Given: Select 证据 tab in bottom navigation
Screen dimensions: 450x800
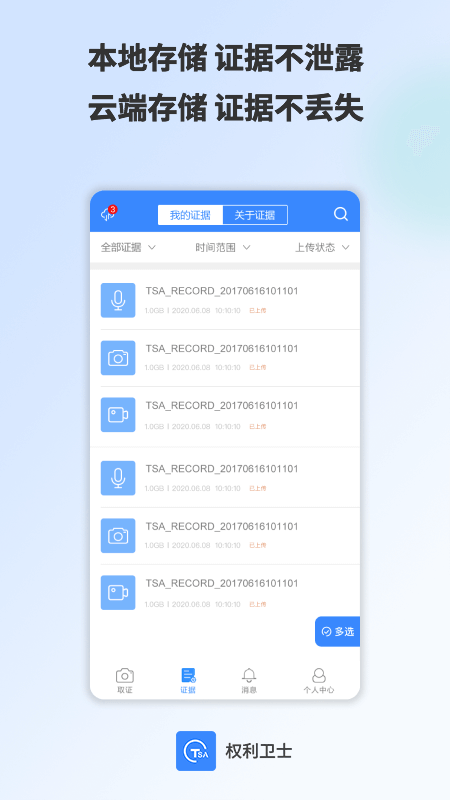Looking at the screenshot, I should 188,681.
